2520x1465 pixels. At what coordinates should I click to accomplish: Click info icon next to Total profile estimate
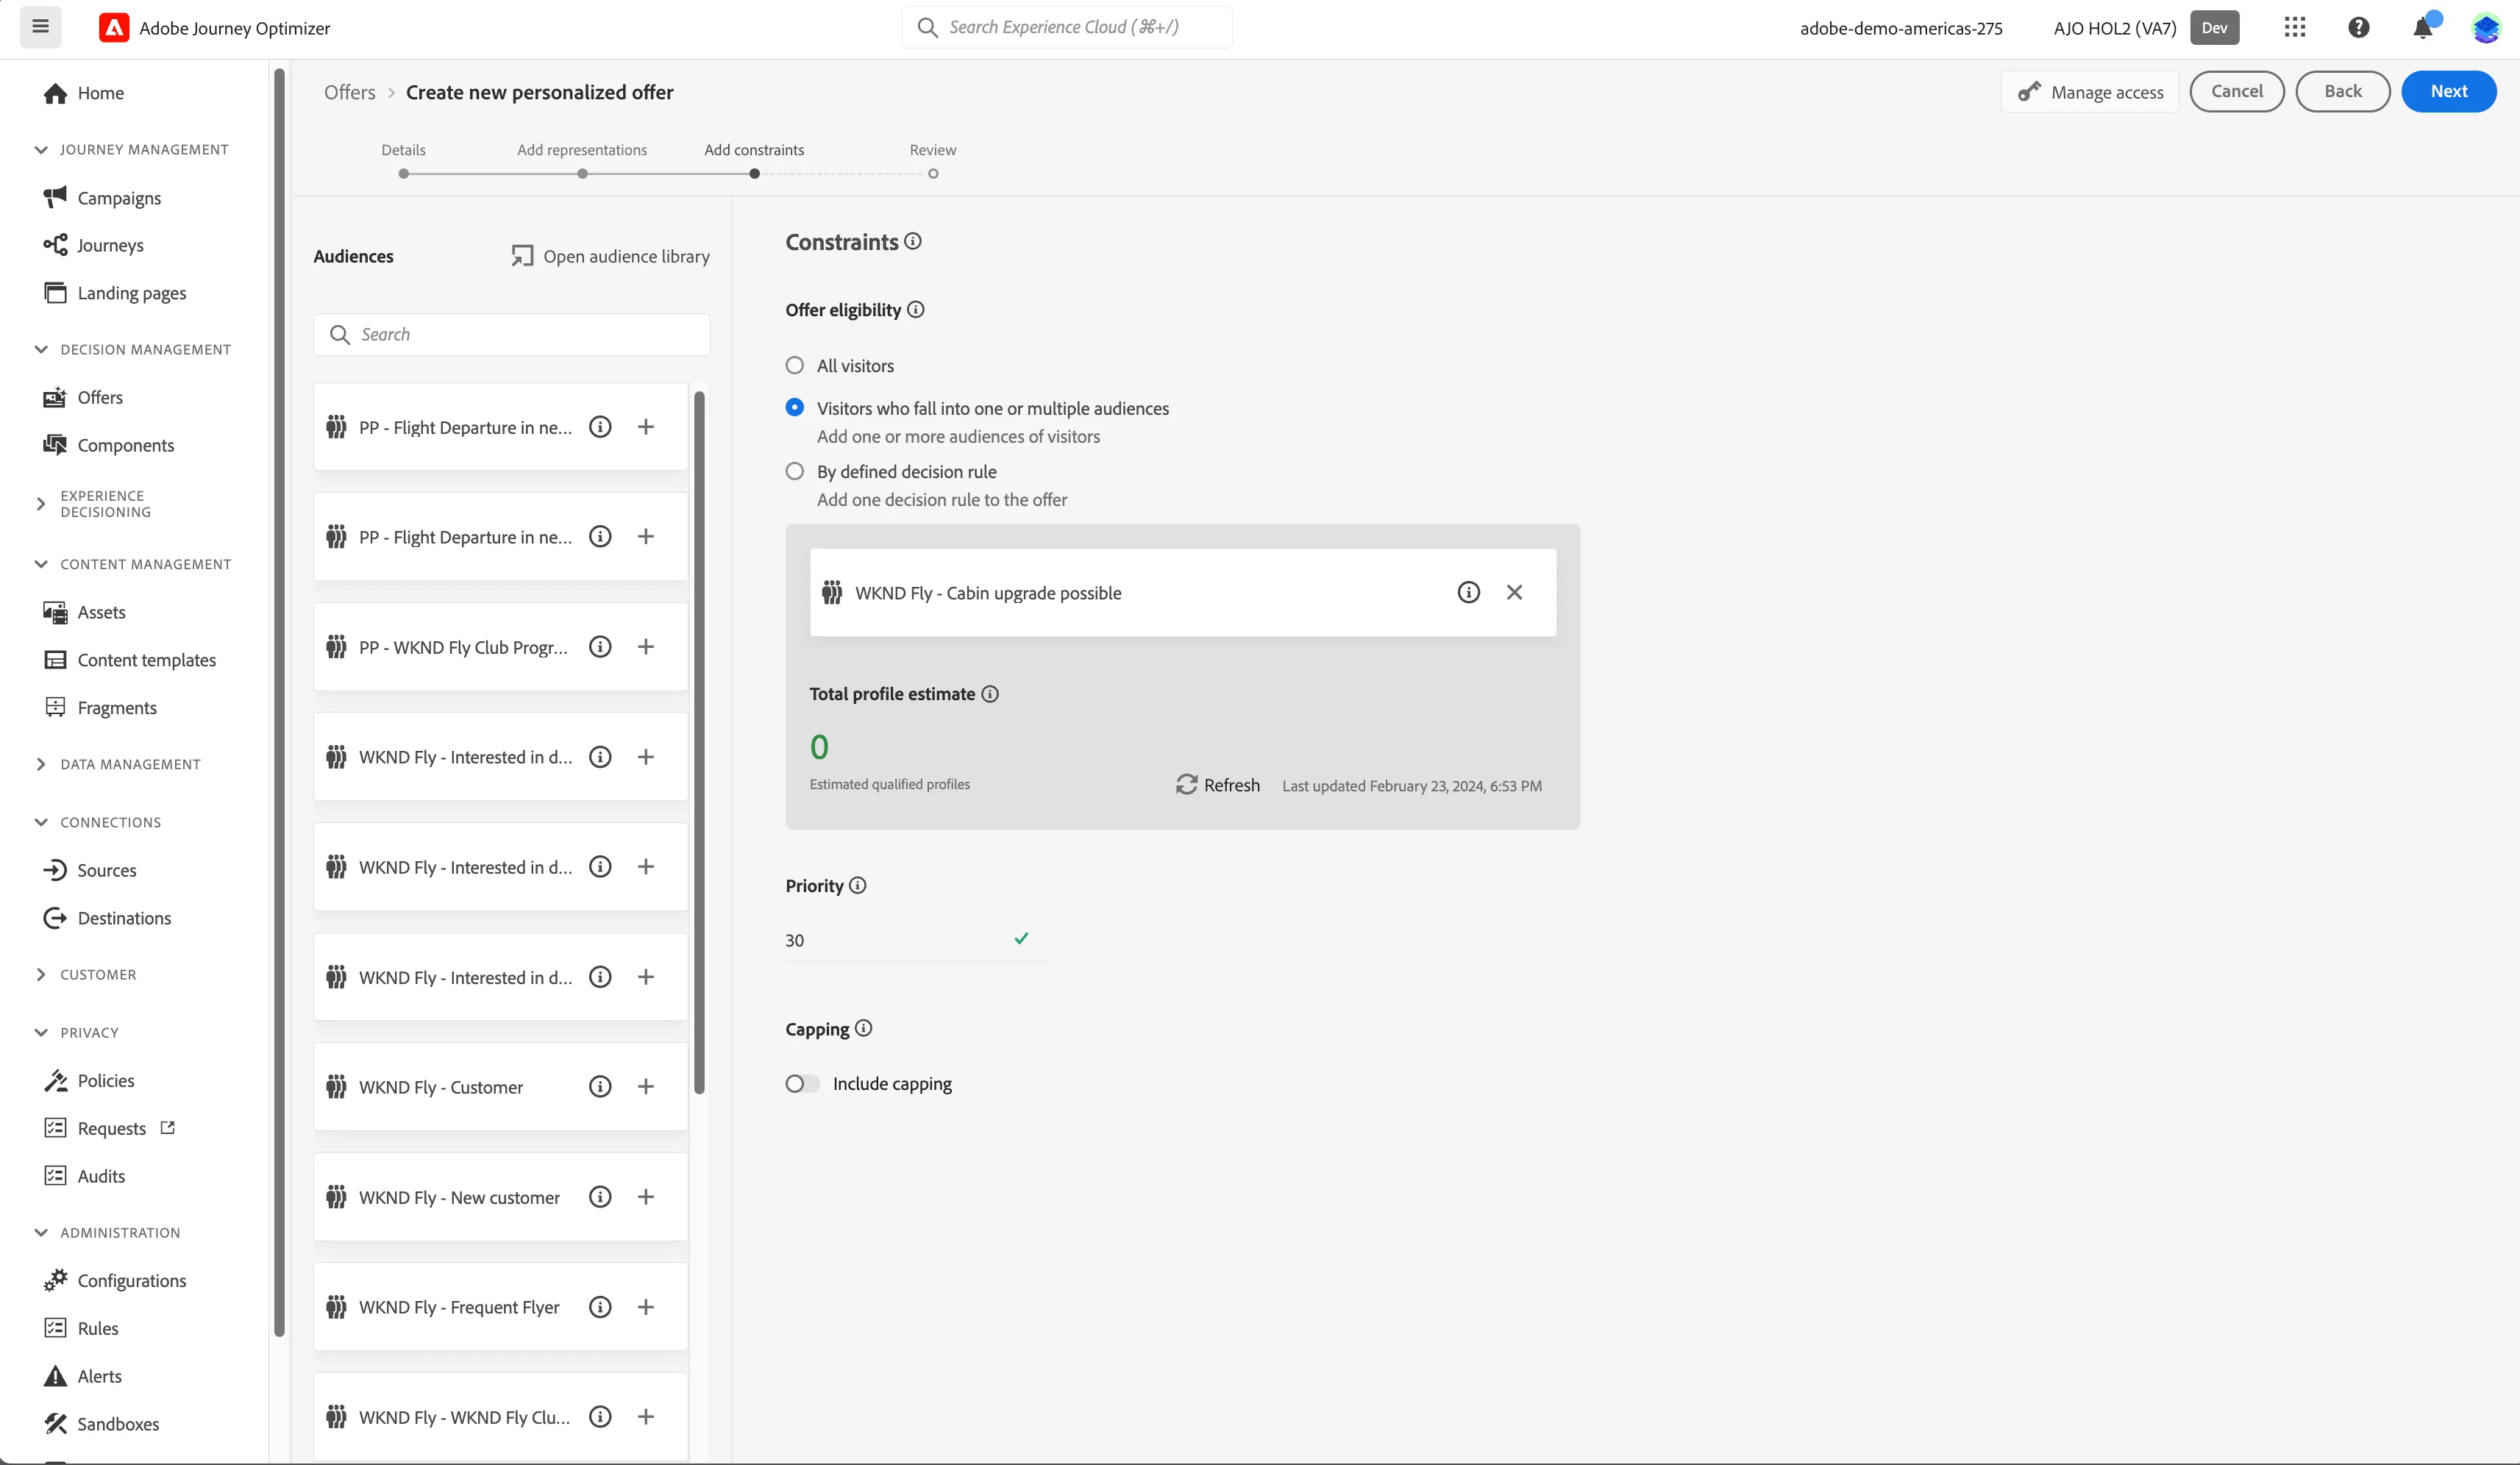click(990, 693)
